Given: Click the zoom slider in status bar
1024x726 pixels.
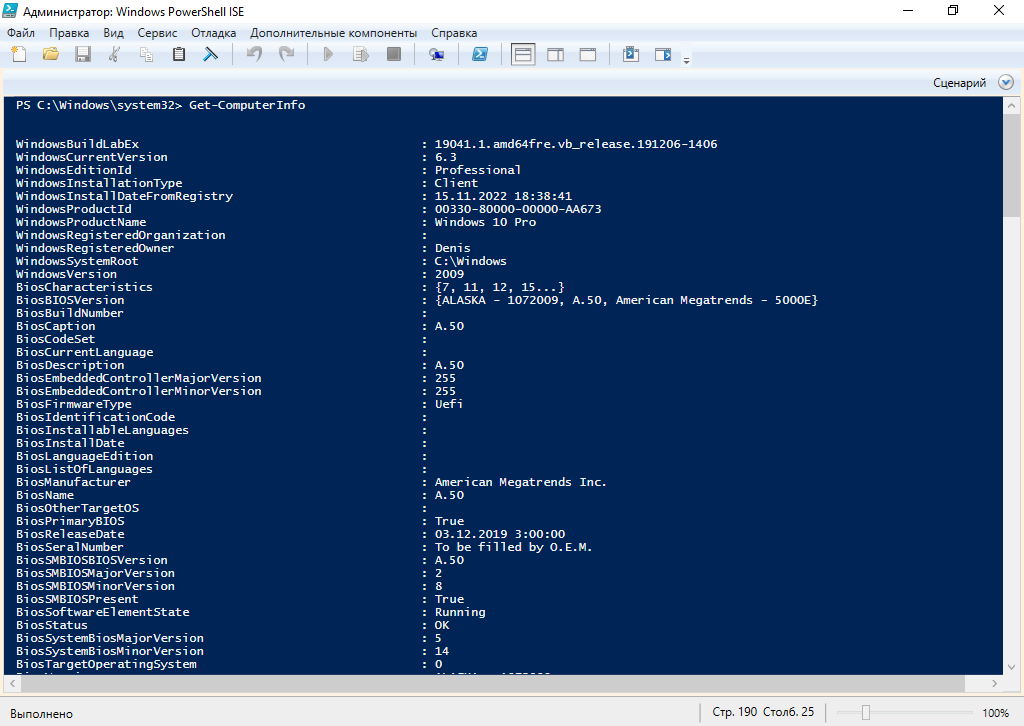Looking at the screenshot, I should tap(866, 713).
